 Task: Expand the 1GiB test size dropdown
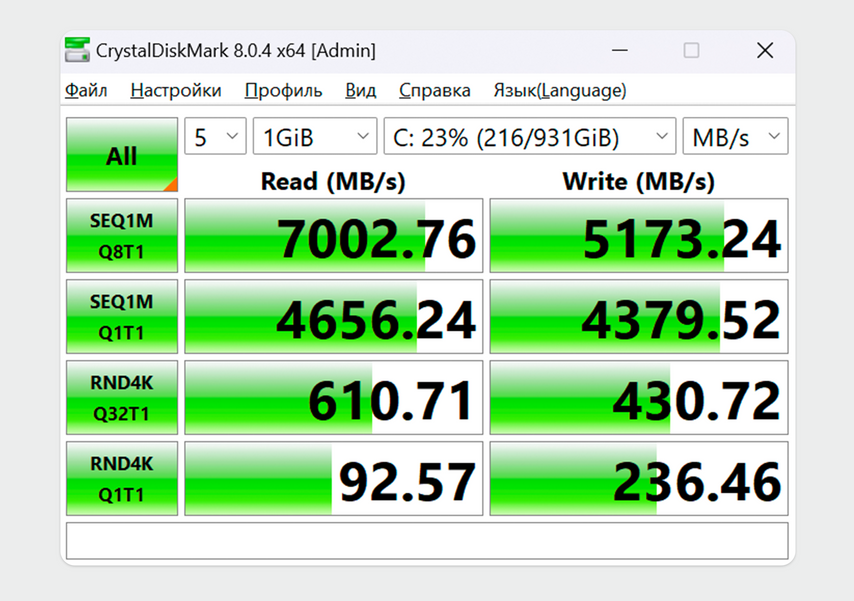pos(315,136)
